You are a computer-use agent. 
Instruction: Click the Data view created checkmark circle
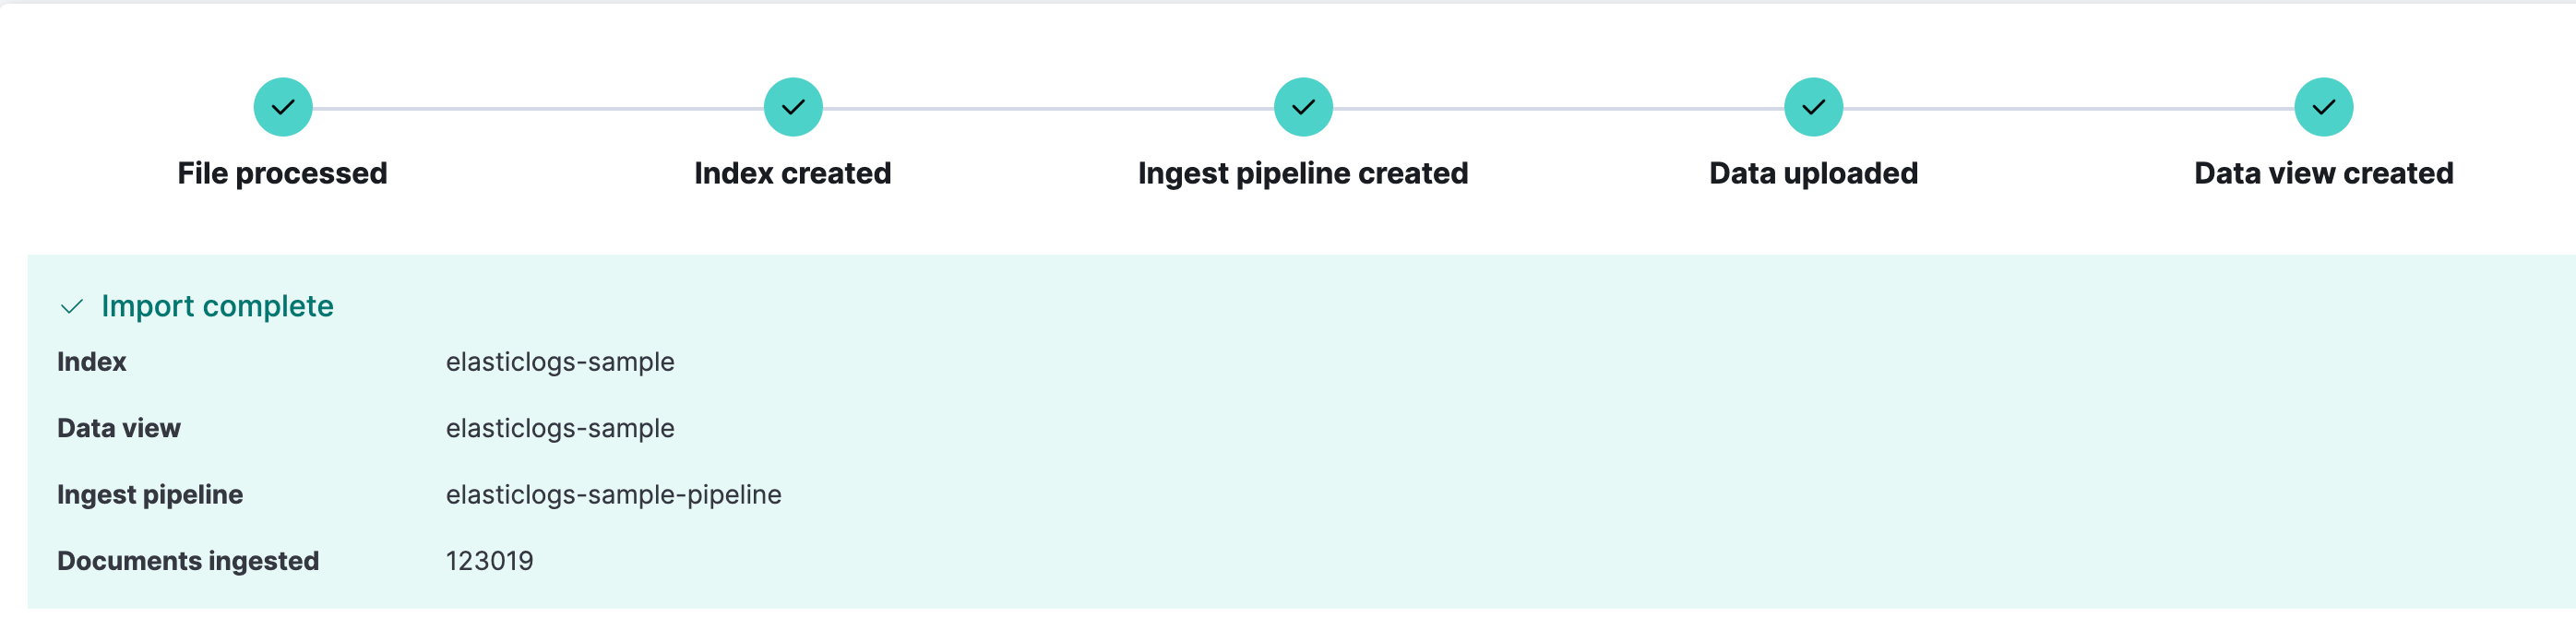(2323, 107)
